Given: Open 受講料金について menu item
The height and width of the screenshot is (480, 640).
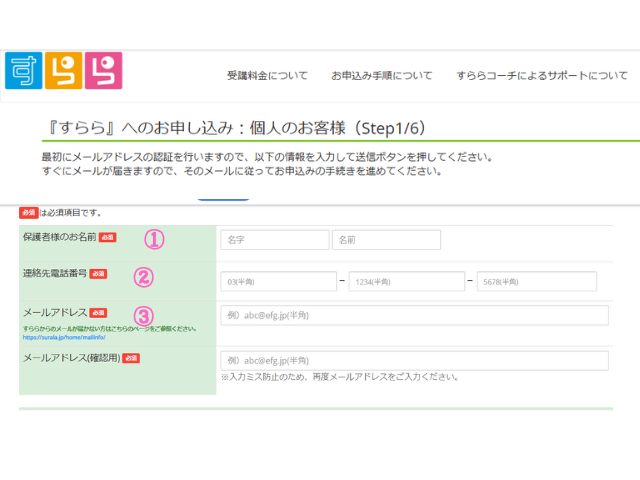Looking at the screenshot, I should [x=267, y=76].
